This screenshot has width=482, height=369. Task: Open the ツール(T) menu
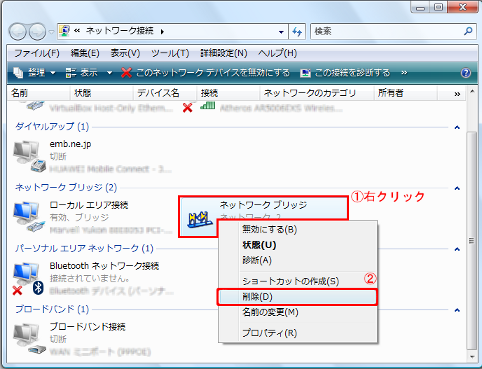tap(170, 53)
